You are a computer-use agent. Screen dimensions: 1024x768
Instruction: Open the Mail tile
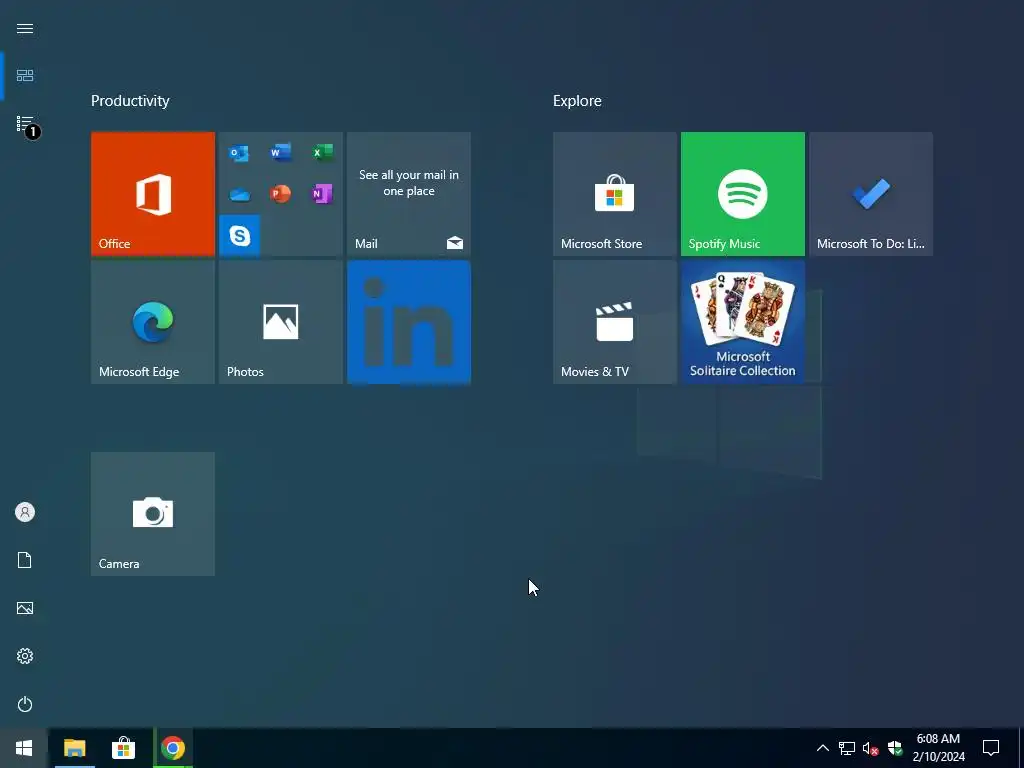(409, 194)
